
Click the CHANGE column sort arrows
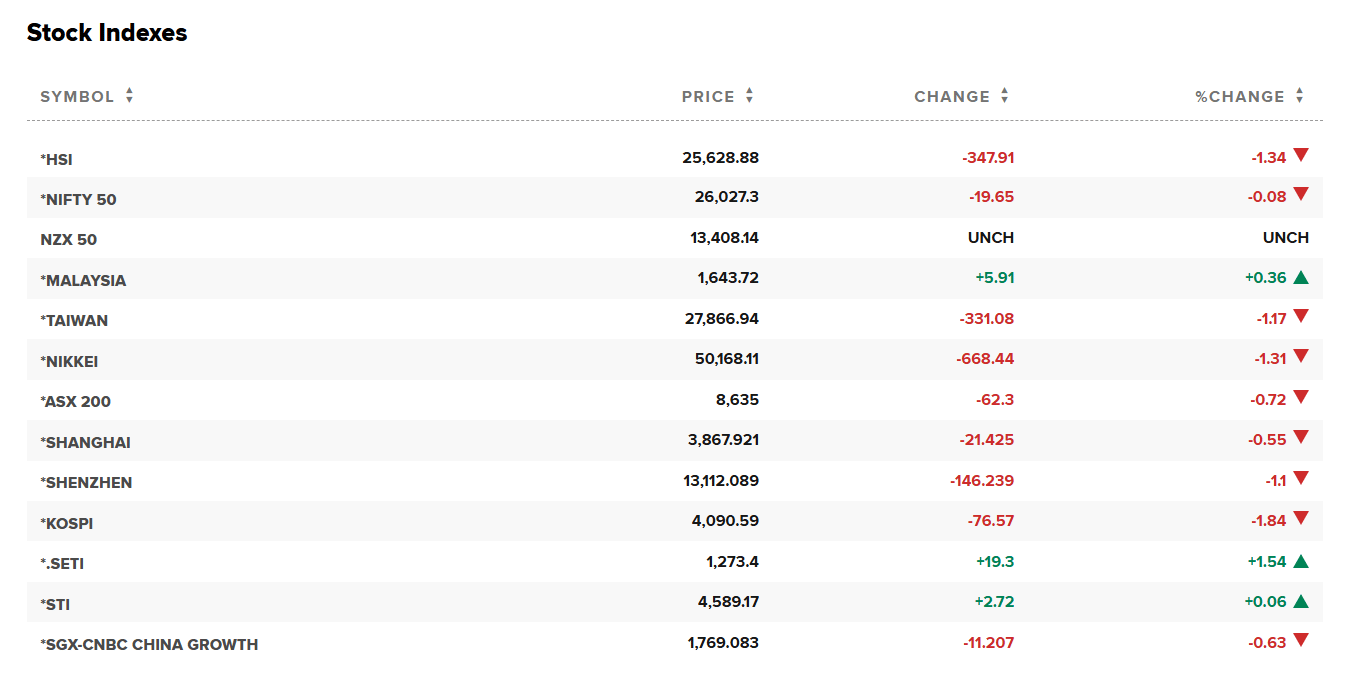click(x=1004, y=96)
